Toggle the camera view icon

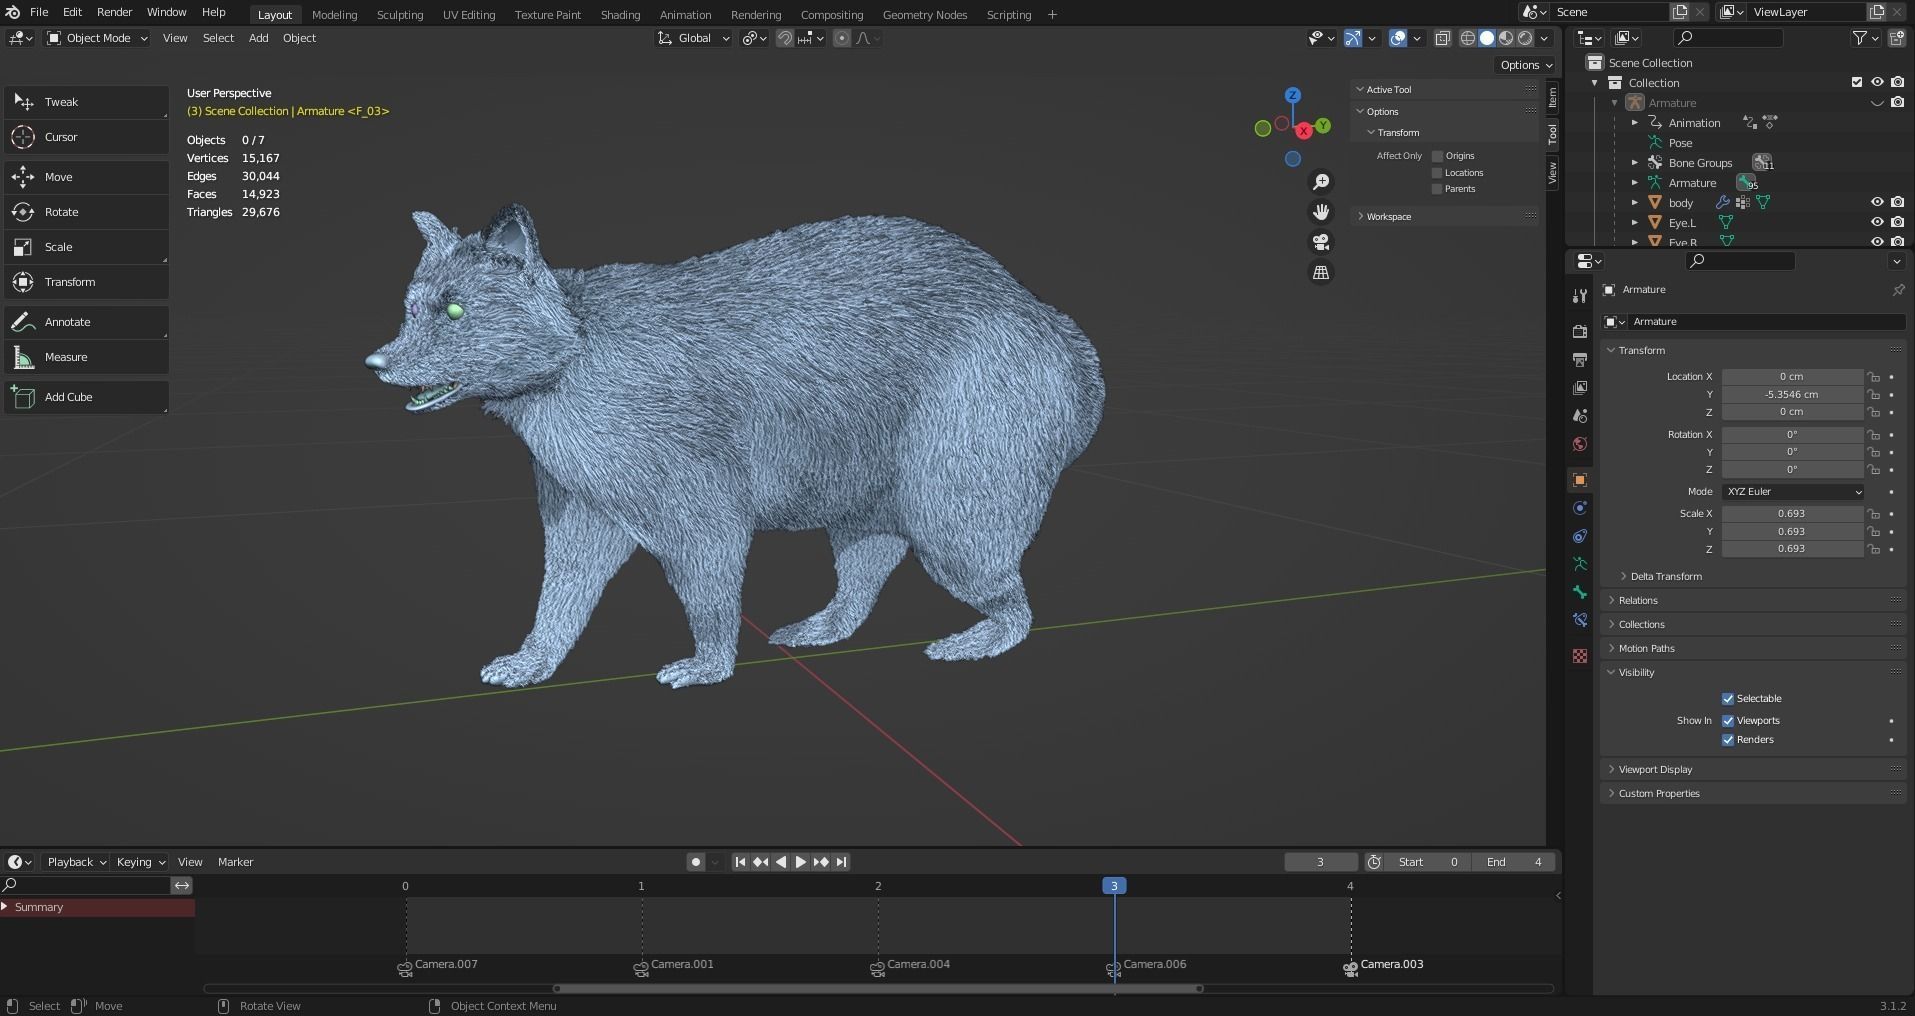[1321, 242]
